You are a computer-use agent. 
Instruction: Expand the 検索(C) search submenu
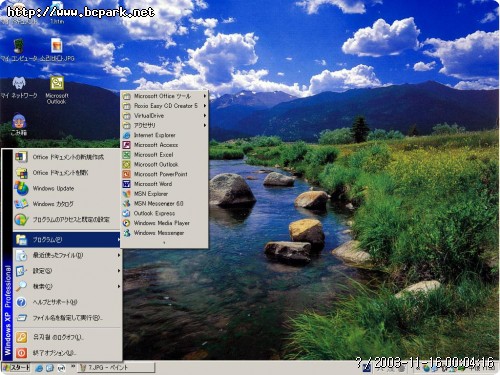67,286
